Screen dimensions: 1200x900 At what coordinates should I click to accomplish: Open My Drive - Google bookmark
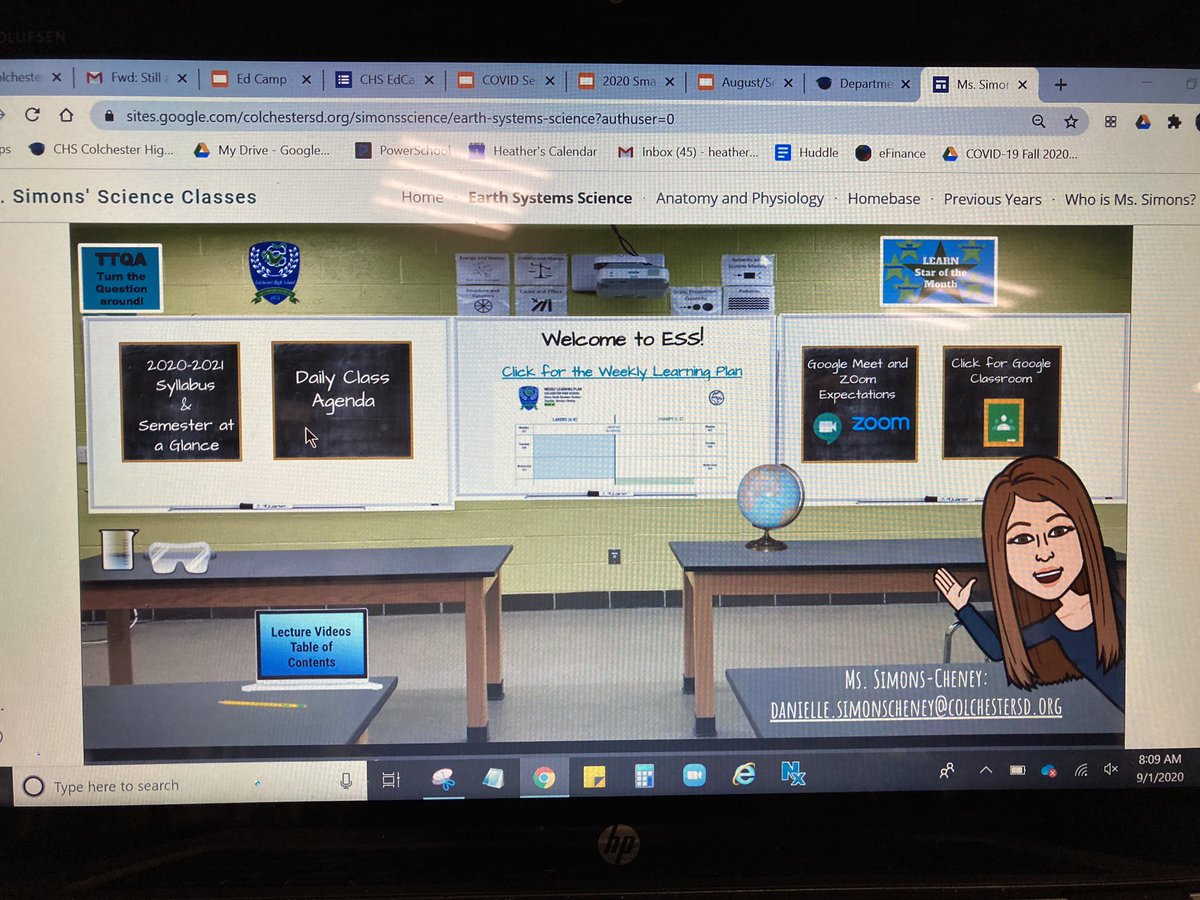[x=261, y=150]
